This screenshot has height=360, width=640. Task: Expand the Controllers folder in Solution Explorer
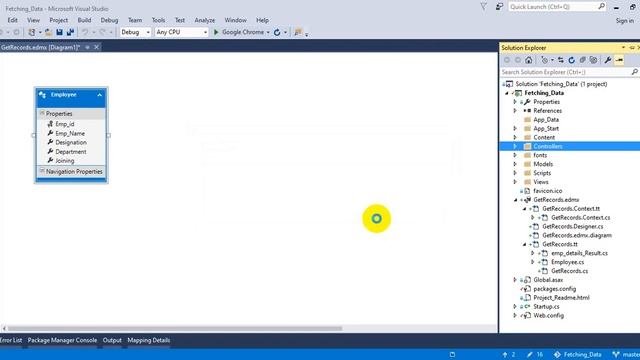[515, 146]
